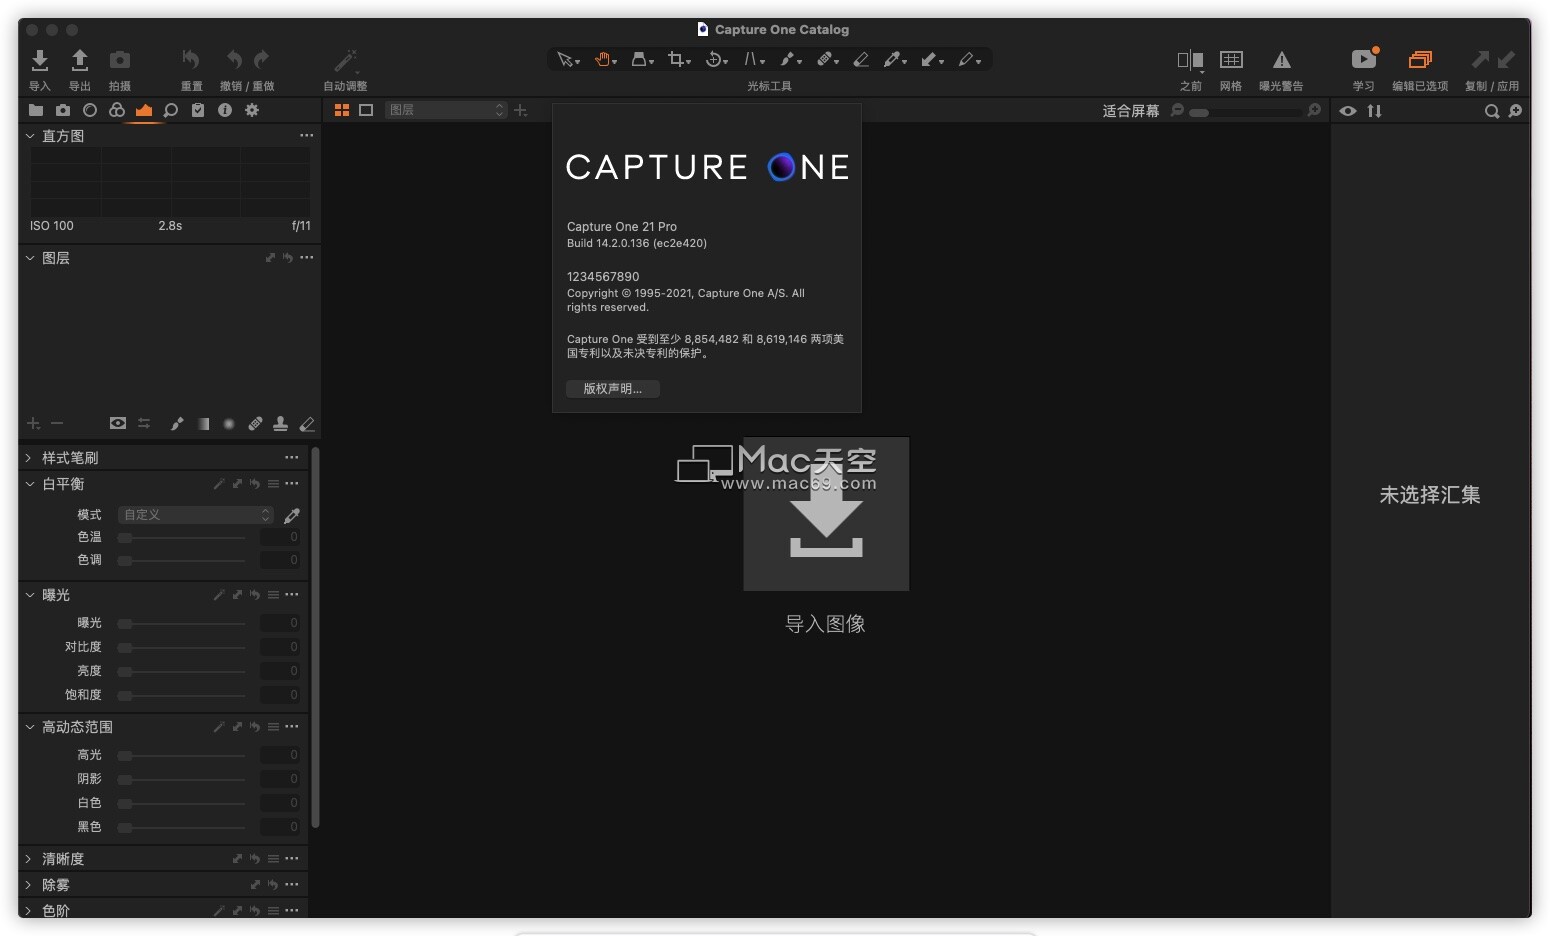Collapse the 白平衡 white balance panel

point(30,484)
